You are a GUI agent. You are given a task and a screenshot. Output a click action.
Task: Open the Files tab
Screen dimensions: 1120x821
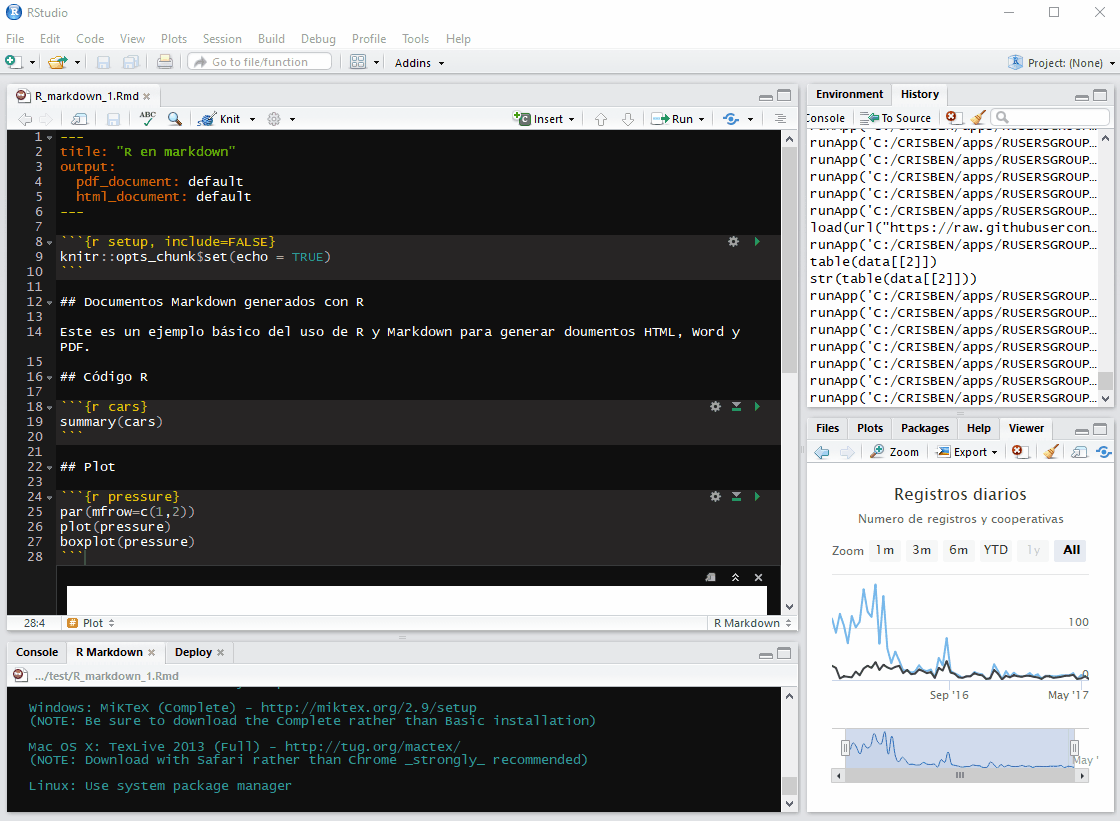pyautogui.click(x=827, y=428)
